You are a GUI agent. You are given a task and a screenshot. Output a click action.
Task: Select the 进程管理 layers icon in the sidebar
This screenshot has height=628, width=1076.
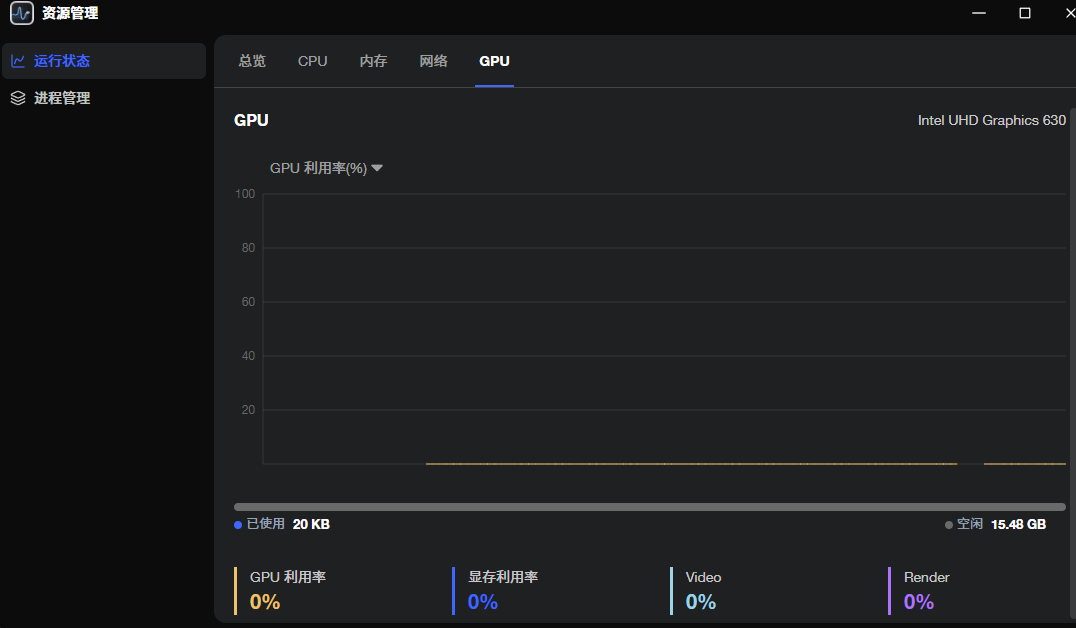[x=18, y=98]
